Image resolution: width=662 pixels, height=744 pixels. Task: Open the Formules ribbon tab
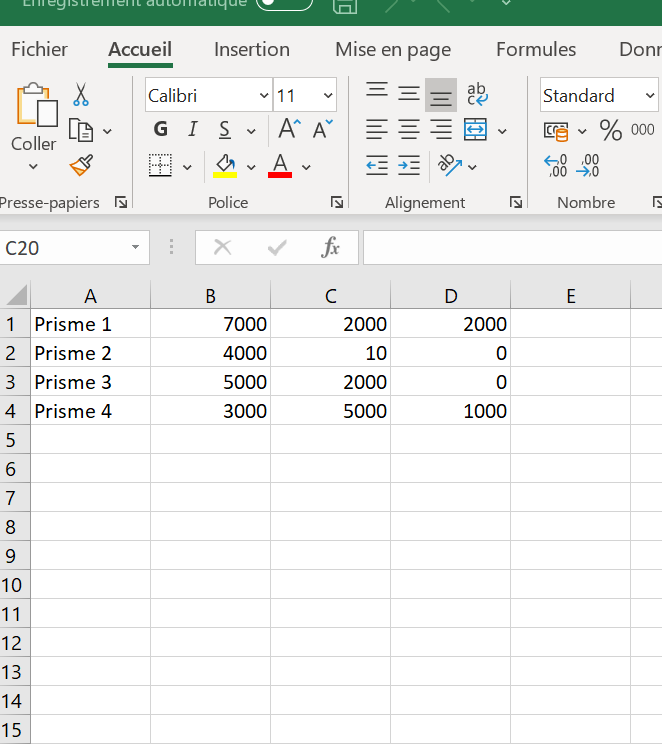(535, 50)
